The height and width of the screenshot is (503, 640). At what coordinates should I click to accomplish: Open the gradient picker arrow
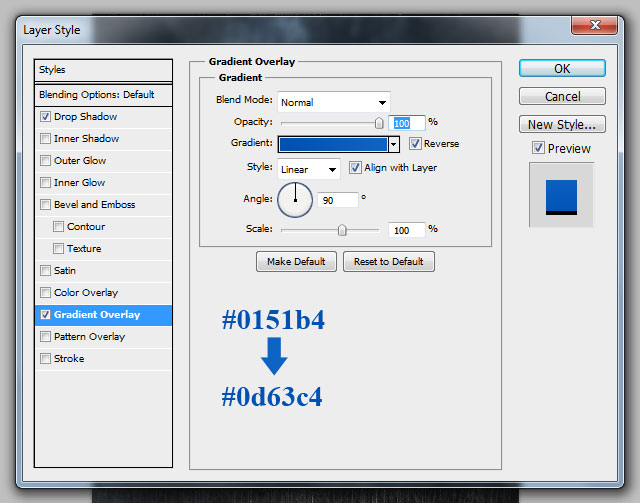pos(393,144)
